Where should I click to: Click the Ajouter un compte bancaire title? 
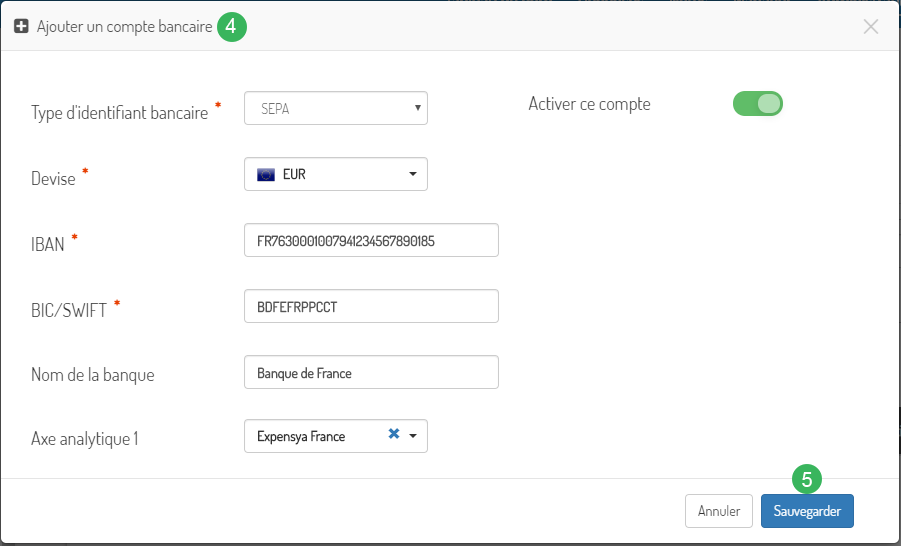tap(125, 26)
